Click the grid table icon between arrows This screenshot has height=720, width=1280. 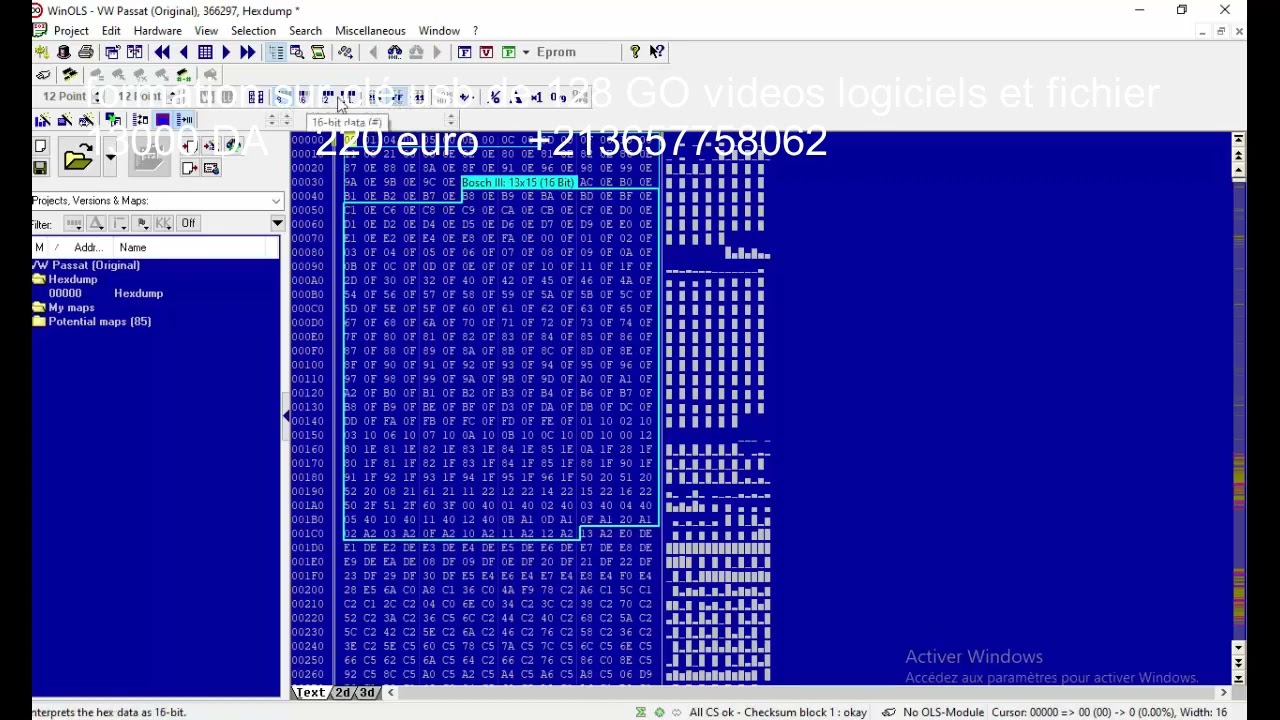[205, 52]
